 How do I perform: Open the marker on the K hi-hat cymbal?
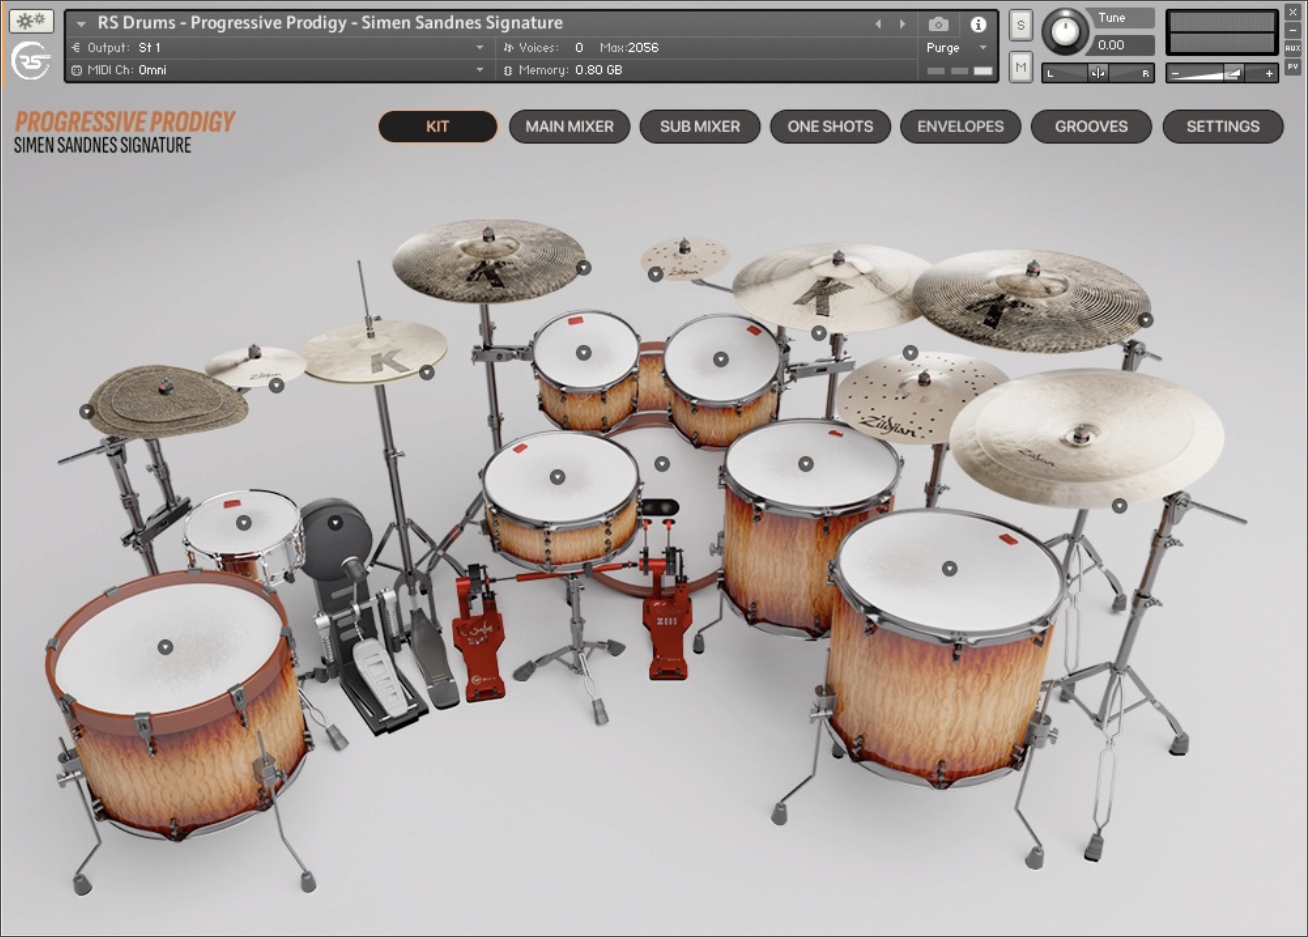[x=427, y=372]
